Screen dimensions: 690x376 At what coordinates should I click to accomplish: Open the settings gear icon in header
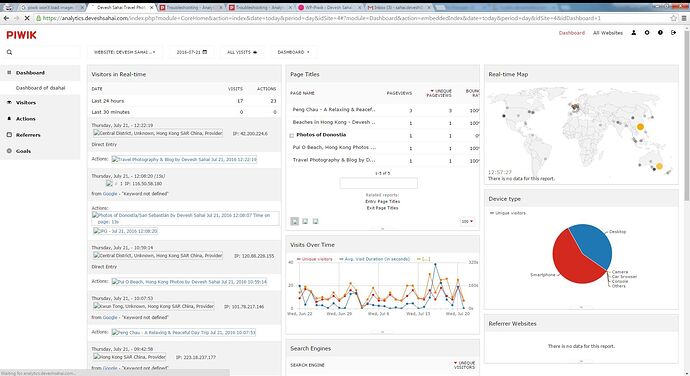(647, 33)
